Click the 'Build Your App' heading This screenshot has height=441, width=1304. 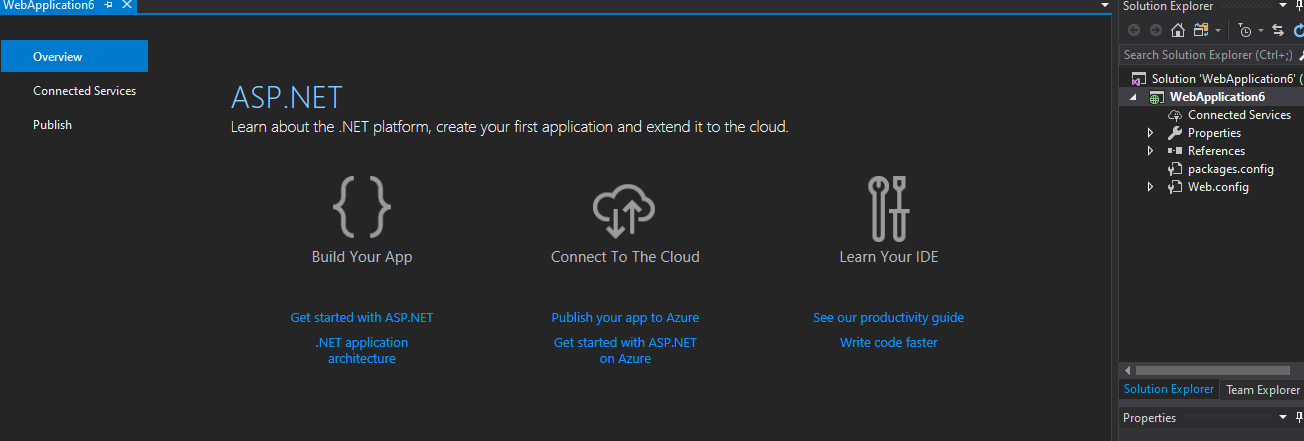pos(362,257)
